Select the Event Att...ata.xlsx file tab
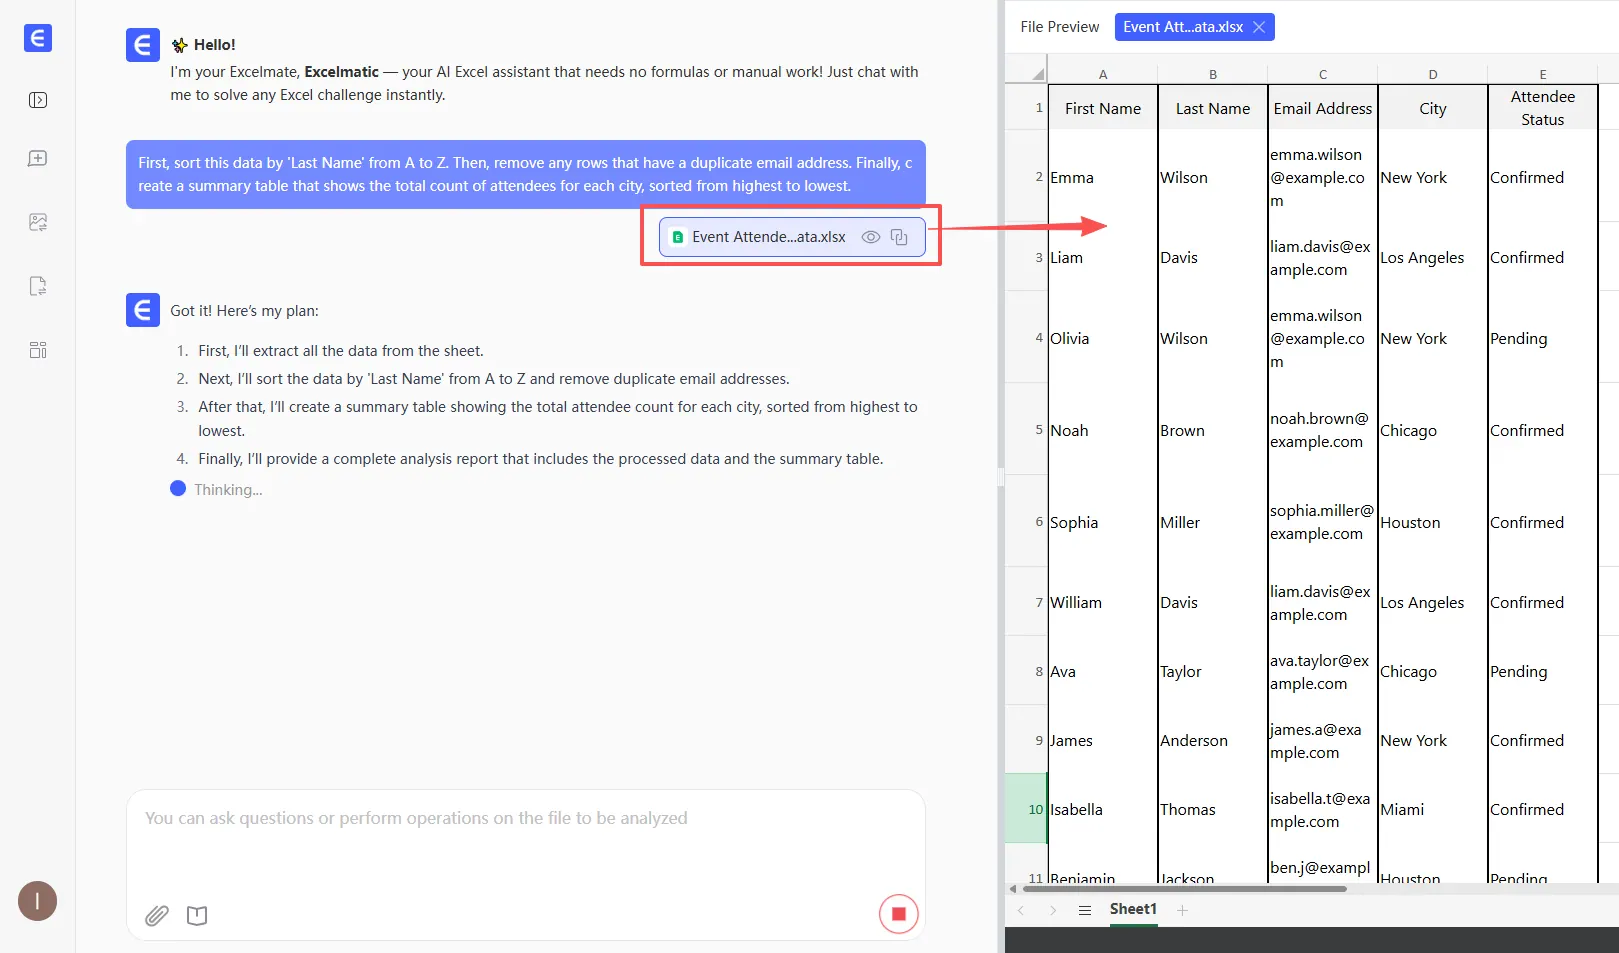 (1182, 27)
